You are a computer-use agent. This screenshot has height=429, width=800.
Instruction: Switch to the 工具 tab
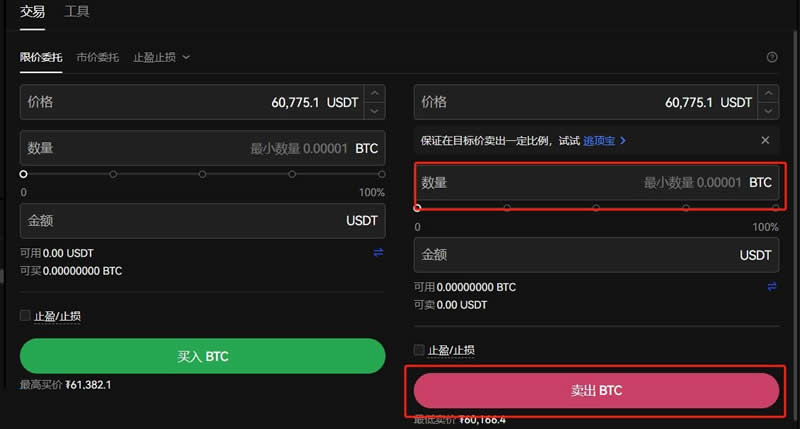tap(76, 12)
